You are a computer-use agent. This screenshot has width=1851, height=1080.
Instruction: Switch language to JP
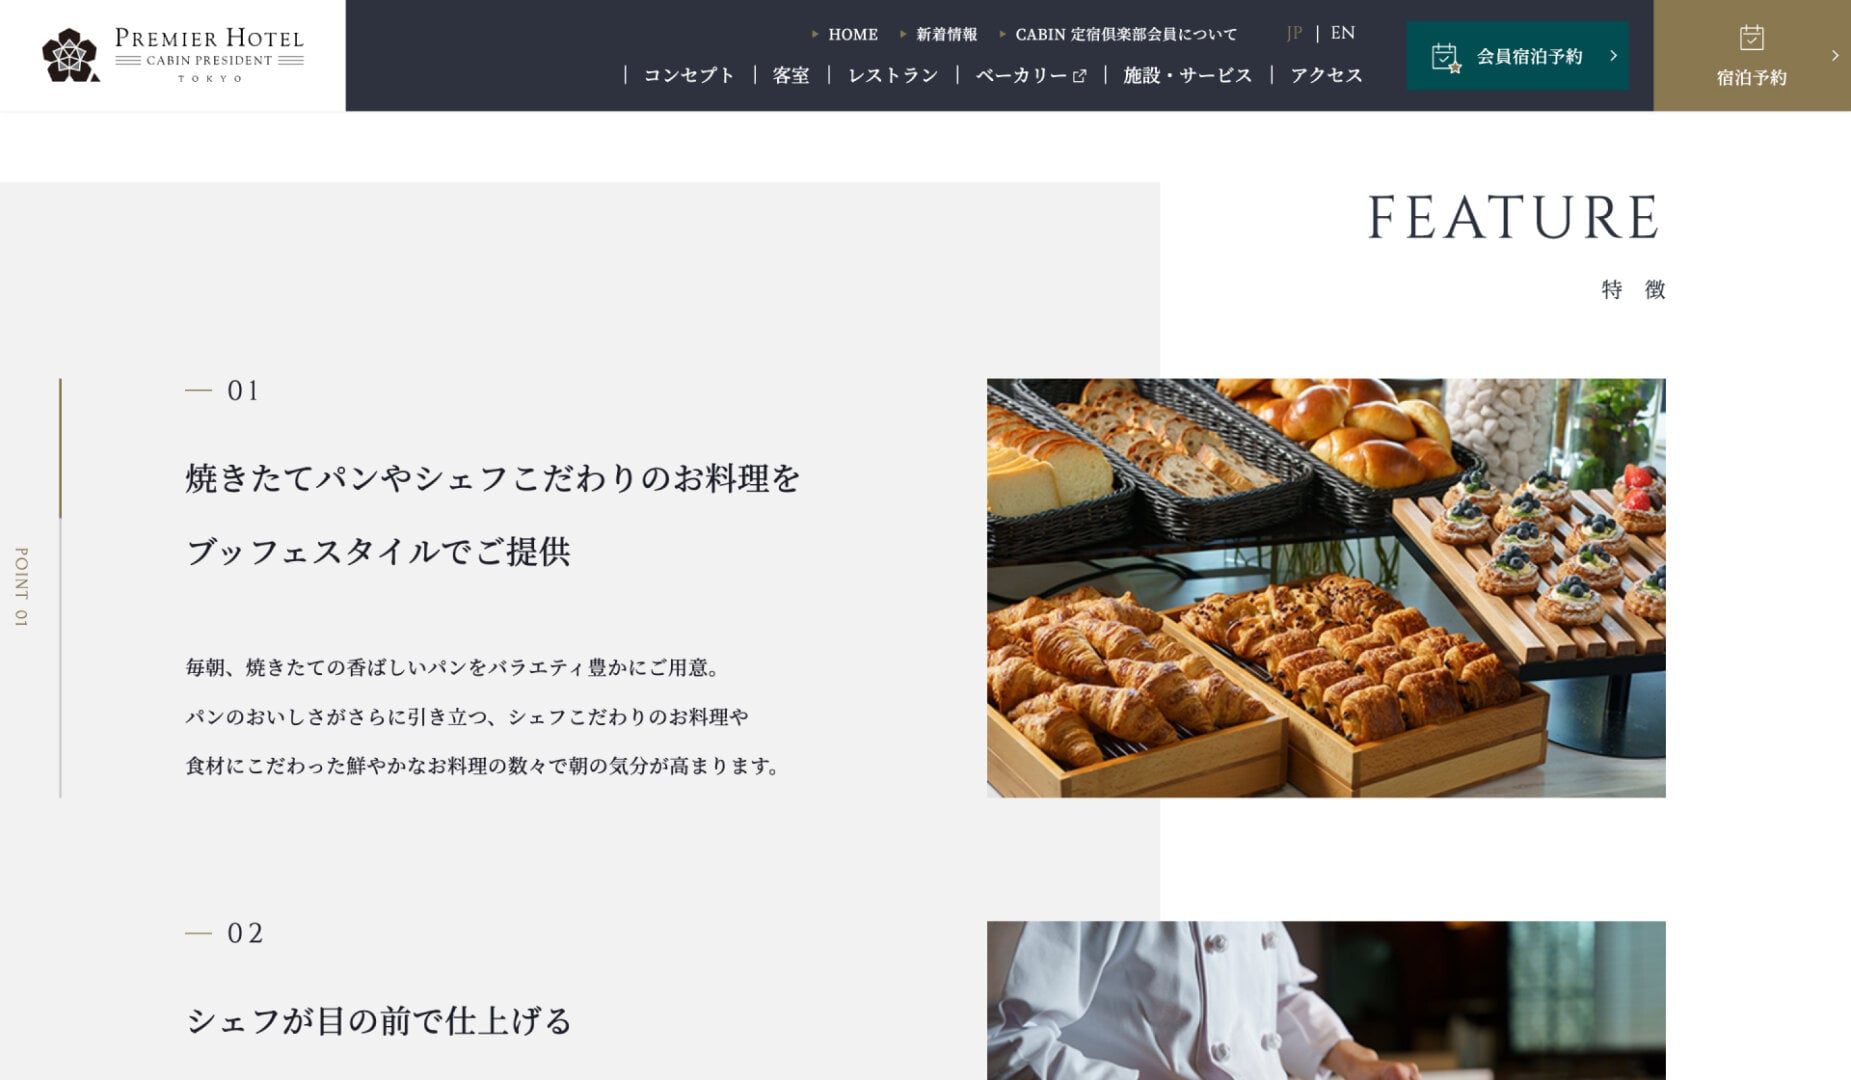tap(1294, 33)
